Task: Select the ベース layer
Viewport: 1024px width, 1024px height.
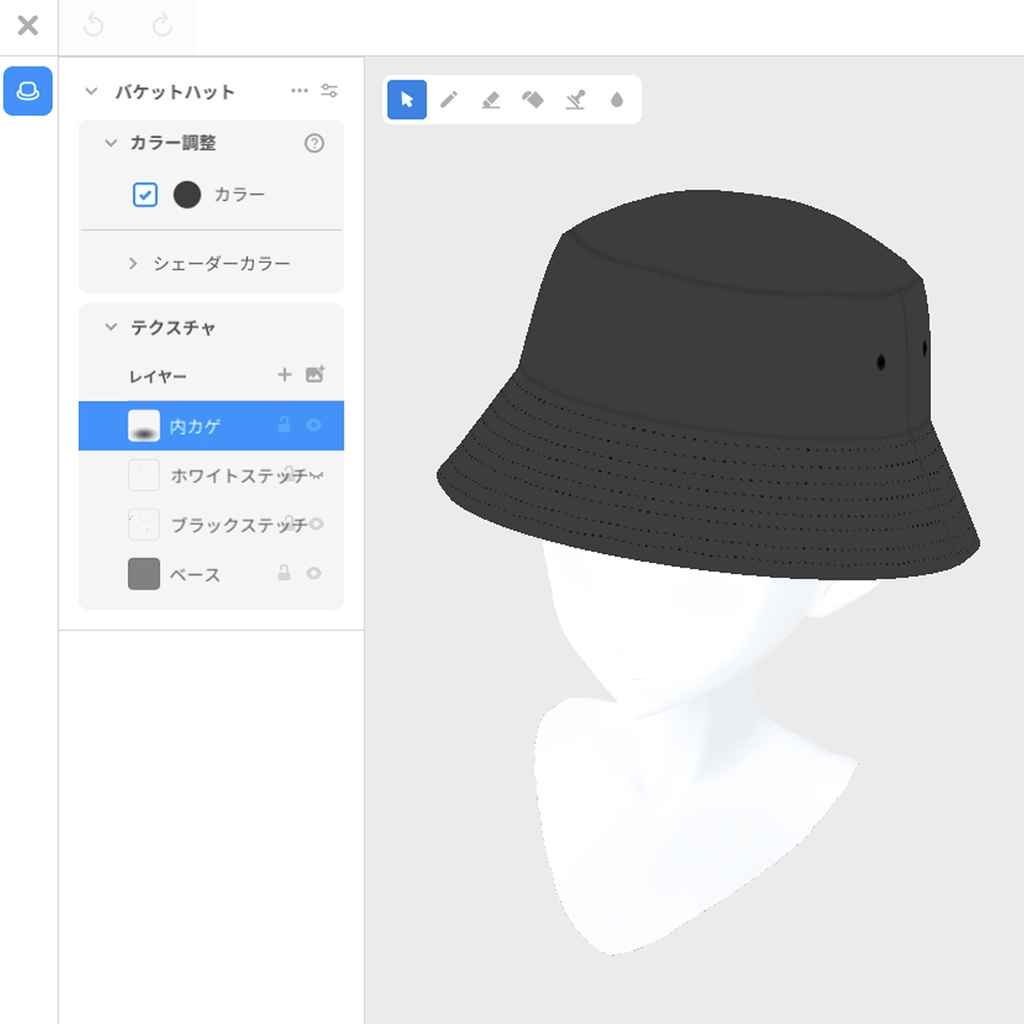Action: 211,573
